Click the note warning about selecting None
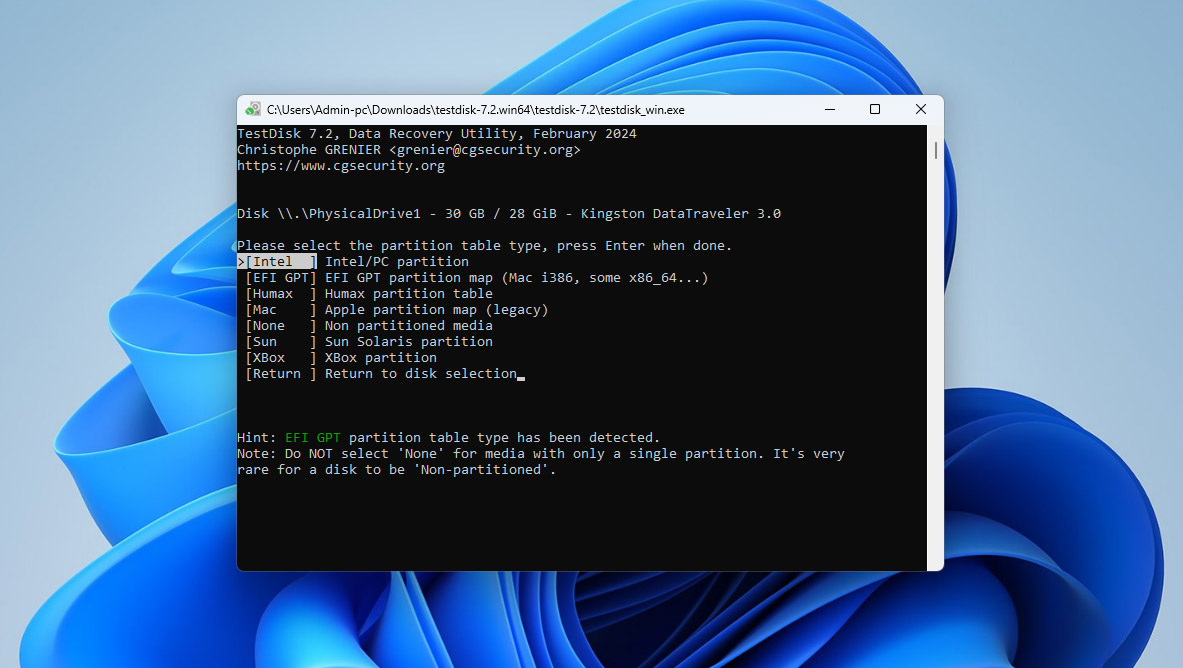Viewport: 1183px width, 668px height. [x=540, y=453]
